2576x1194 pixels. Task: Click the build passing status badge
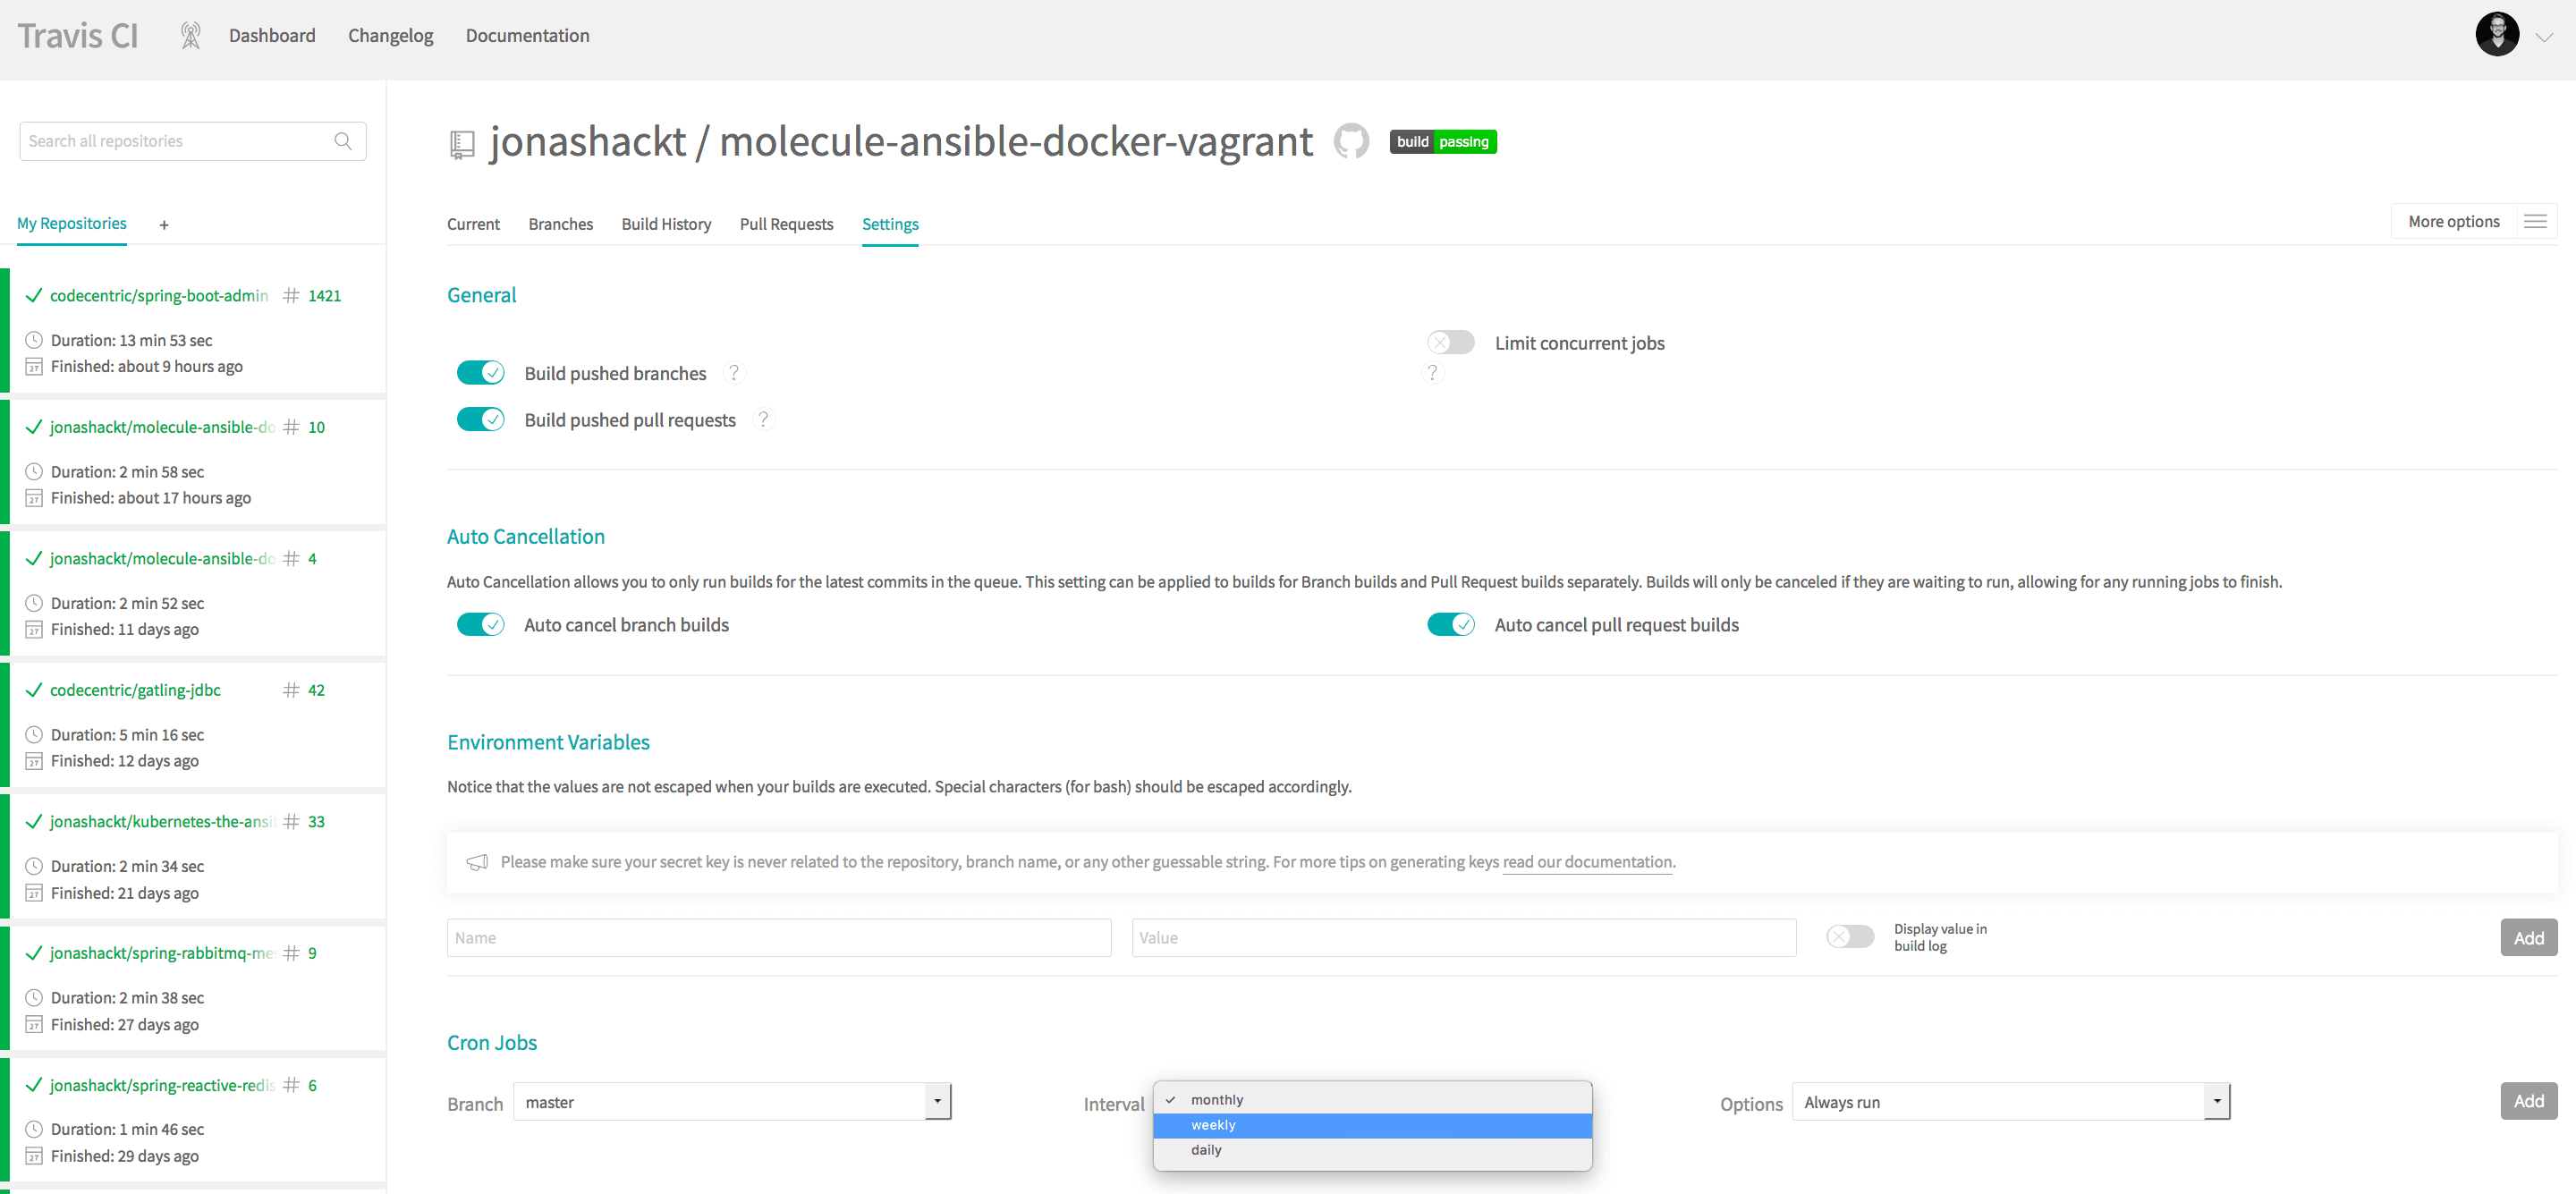[1443, 142]
